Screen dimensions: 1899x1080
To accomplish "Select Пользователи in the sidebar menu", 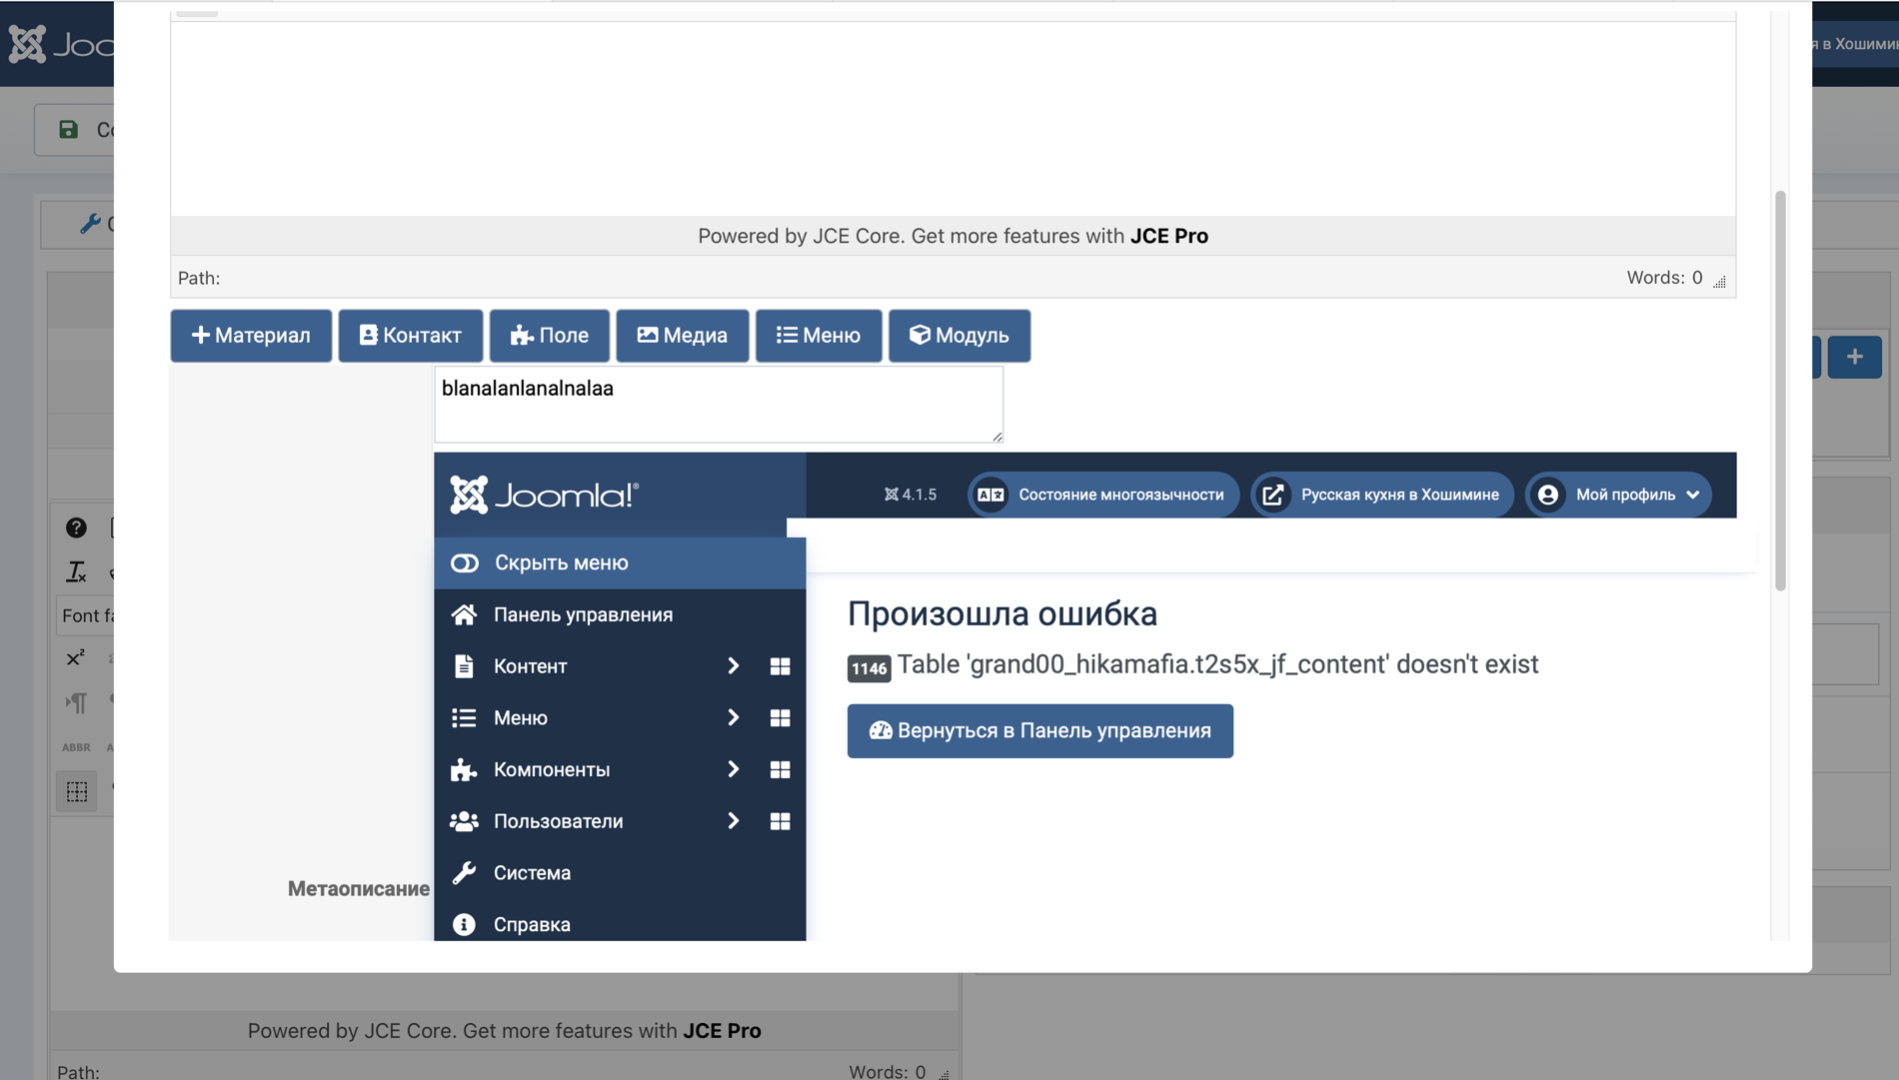I will (558, 821).
